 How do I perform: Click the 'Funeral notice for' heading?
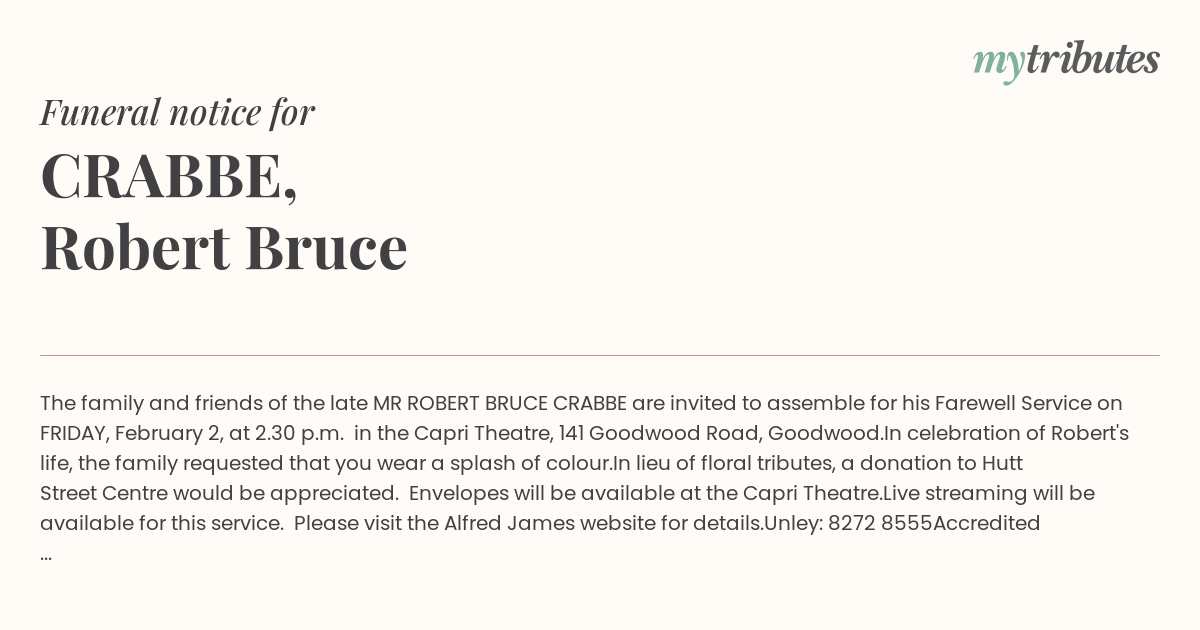(x=177, y=112)
